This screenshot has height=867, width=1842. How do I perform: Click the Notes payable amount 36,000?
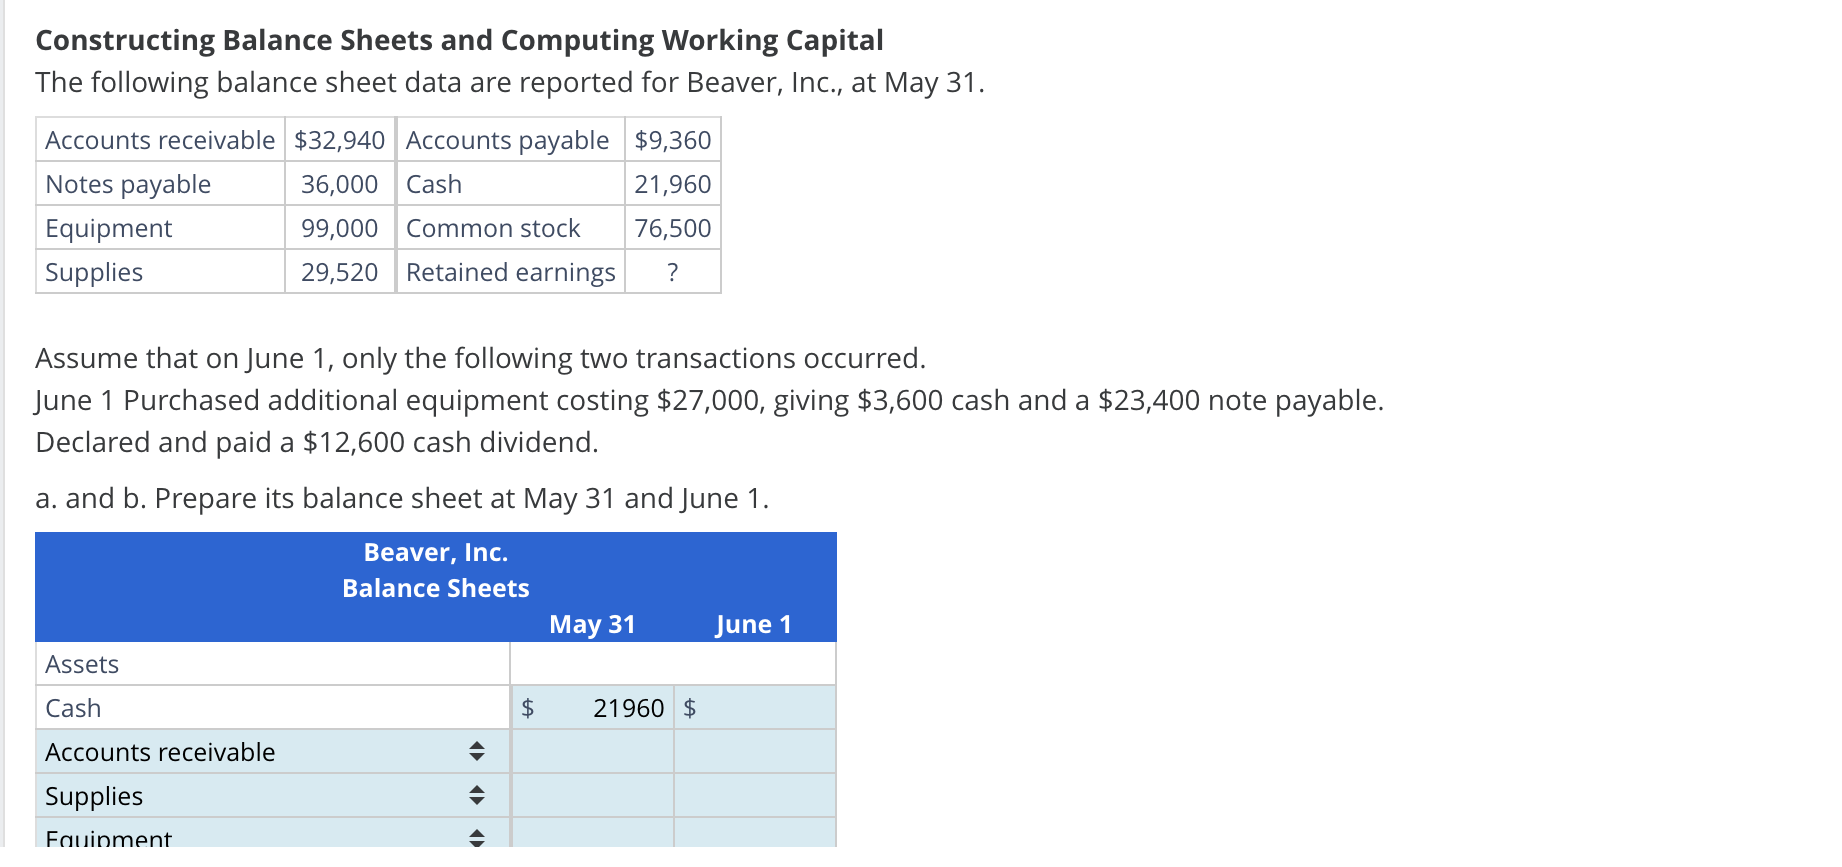(338, 184)
